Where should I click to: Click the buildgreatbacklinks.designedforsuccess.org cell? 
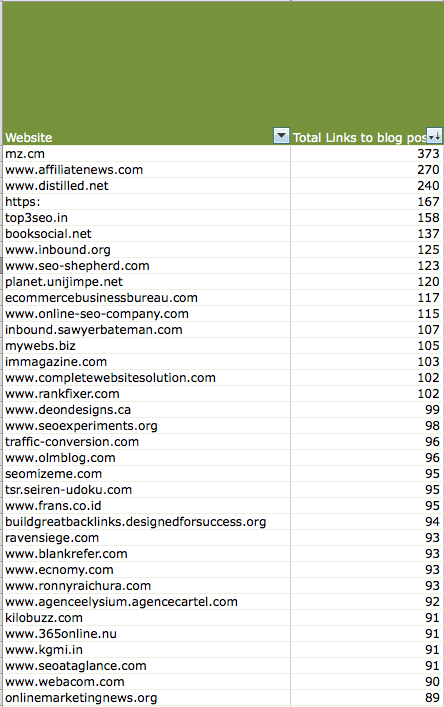[x=146, y=522]
